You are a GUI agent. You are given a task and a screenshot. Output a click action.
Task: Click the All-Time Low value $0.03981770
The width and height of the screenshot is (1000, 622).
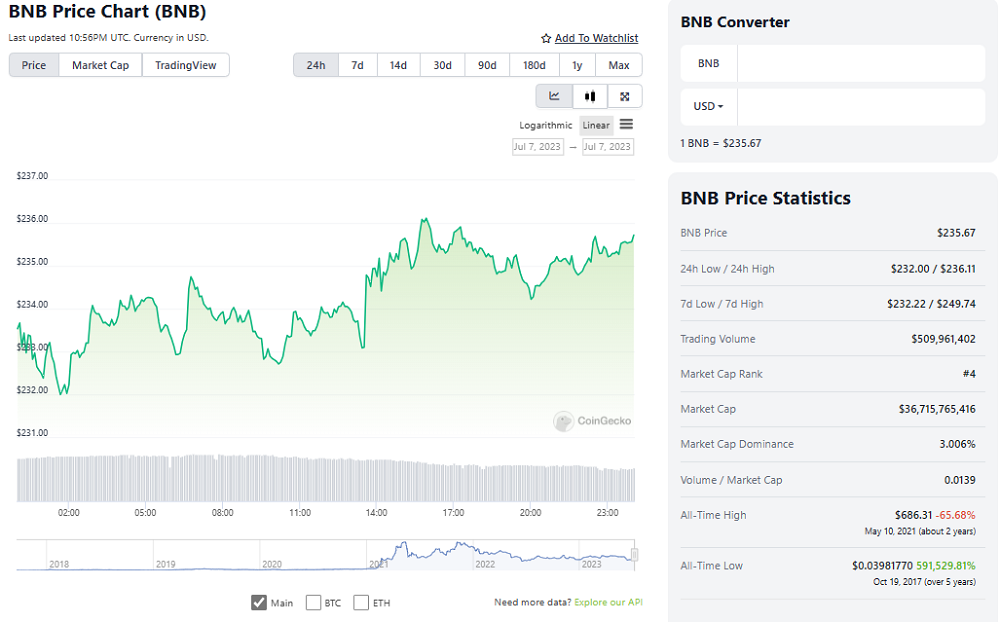(x=883, y=565)
